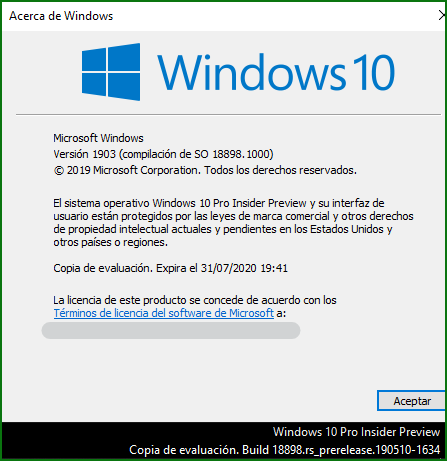The width and height of the screenshot is (447, 461).
Task: Click the build number 18898.1000
Action: tap(241, 154)
